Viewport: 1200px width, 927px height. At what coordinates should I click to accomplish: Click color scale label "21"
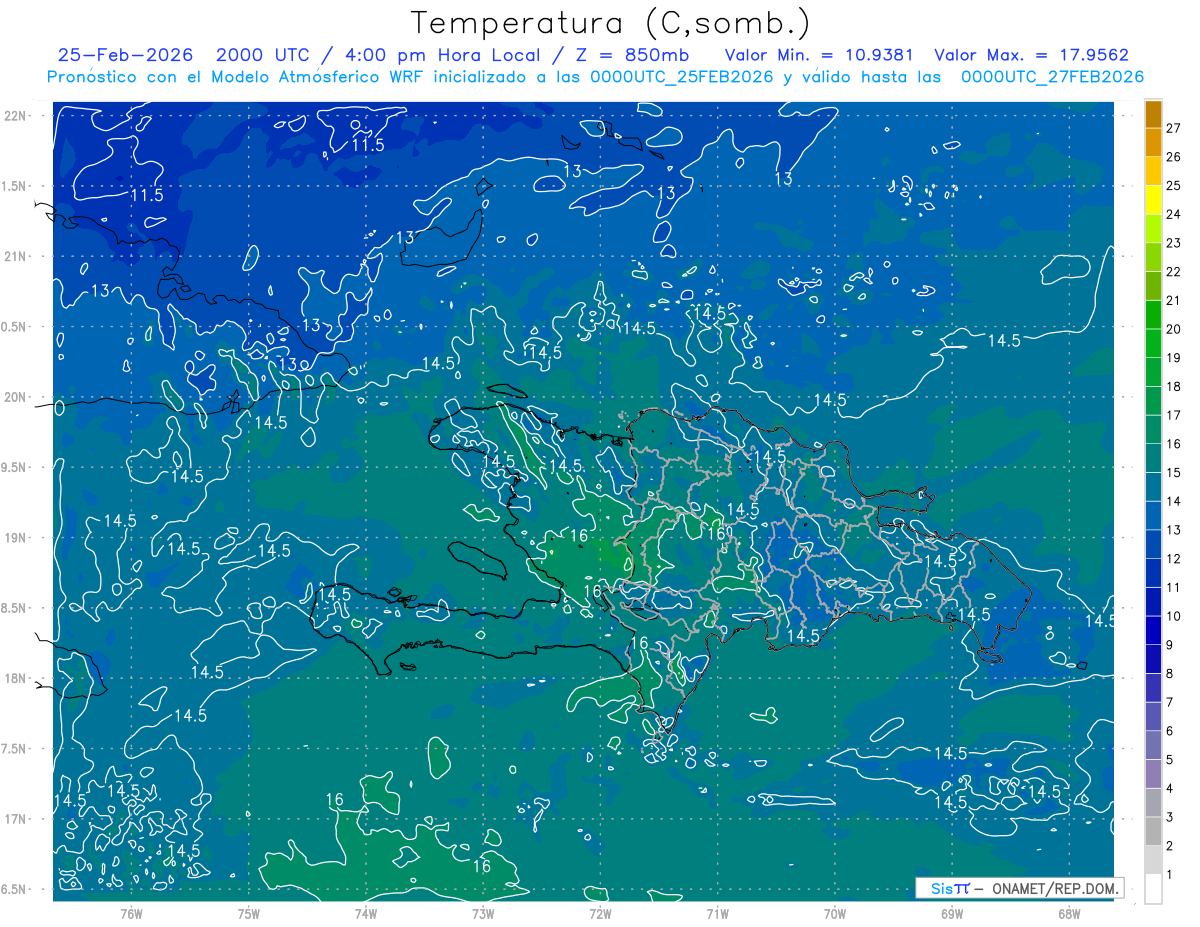pos(1174,300)
